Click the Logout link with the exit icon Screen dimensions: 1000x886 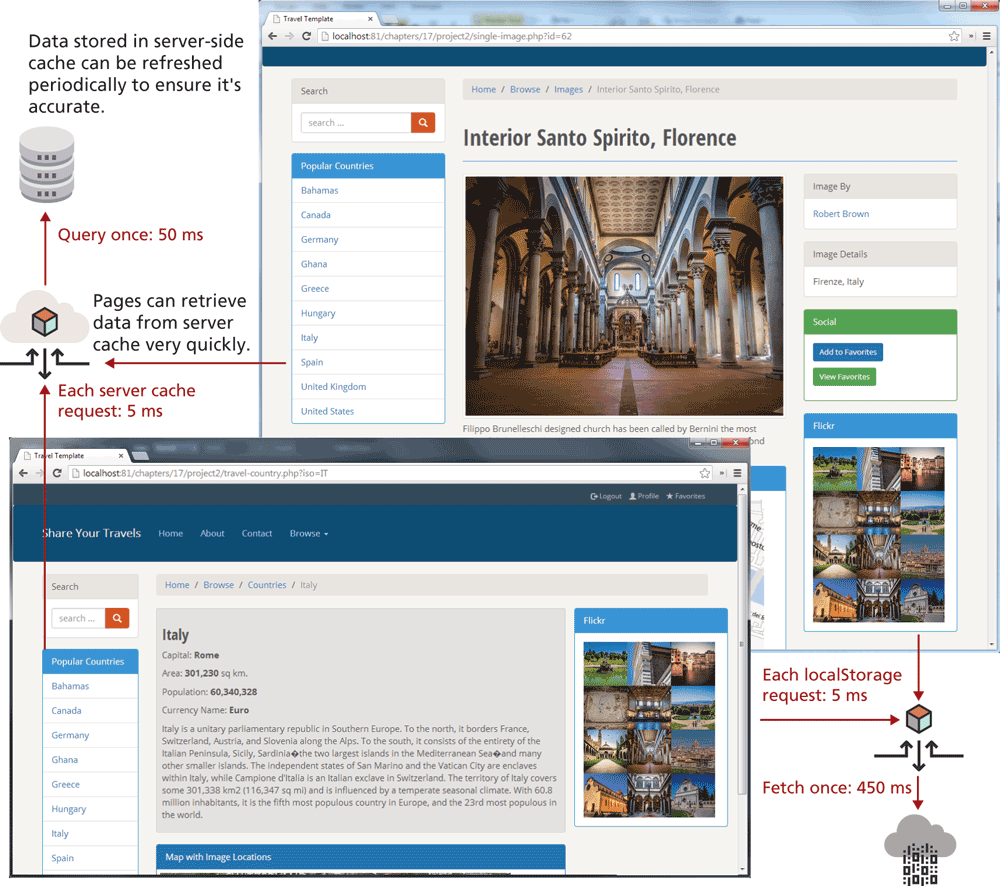(x=606, y=496)
